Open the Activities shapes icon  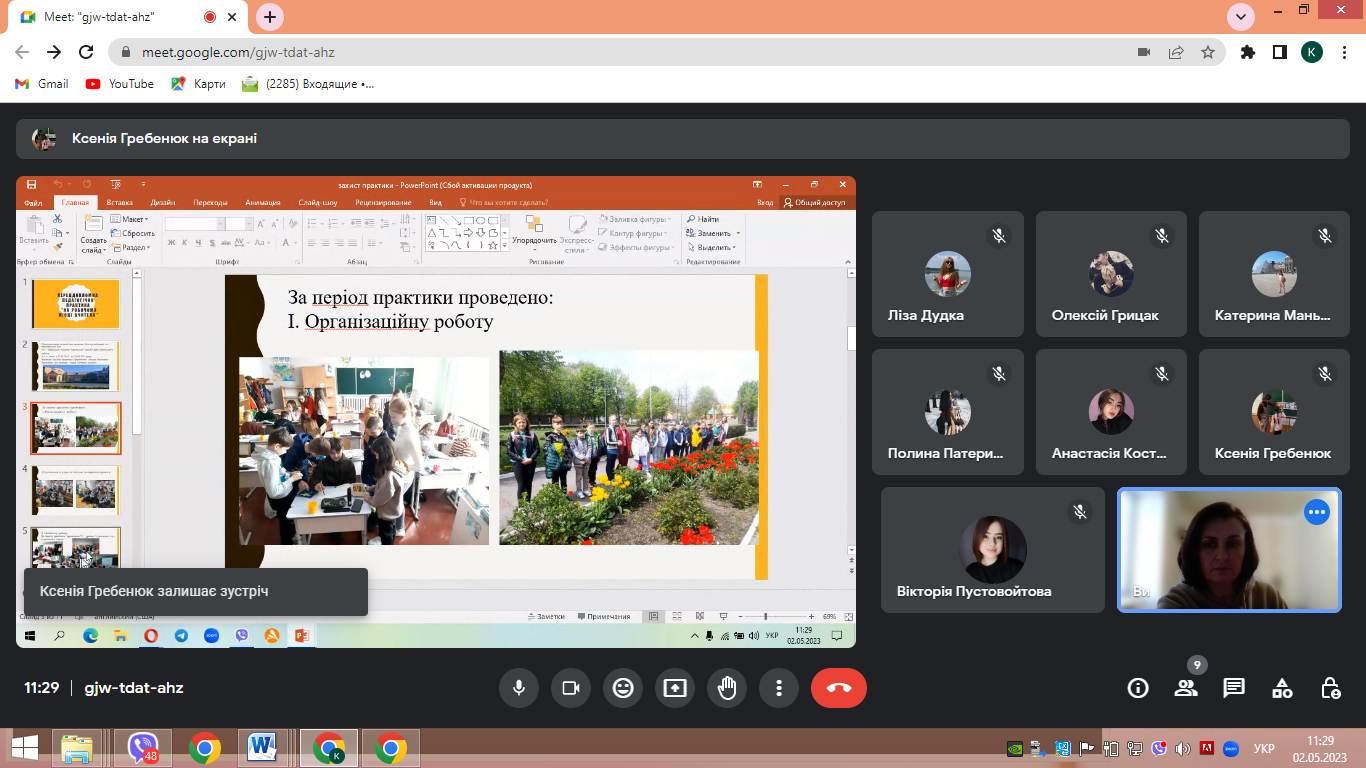point(1282,688)
